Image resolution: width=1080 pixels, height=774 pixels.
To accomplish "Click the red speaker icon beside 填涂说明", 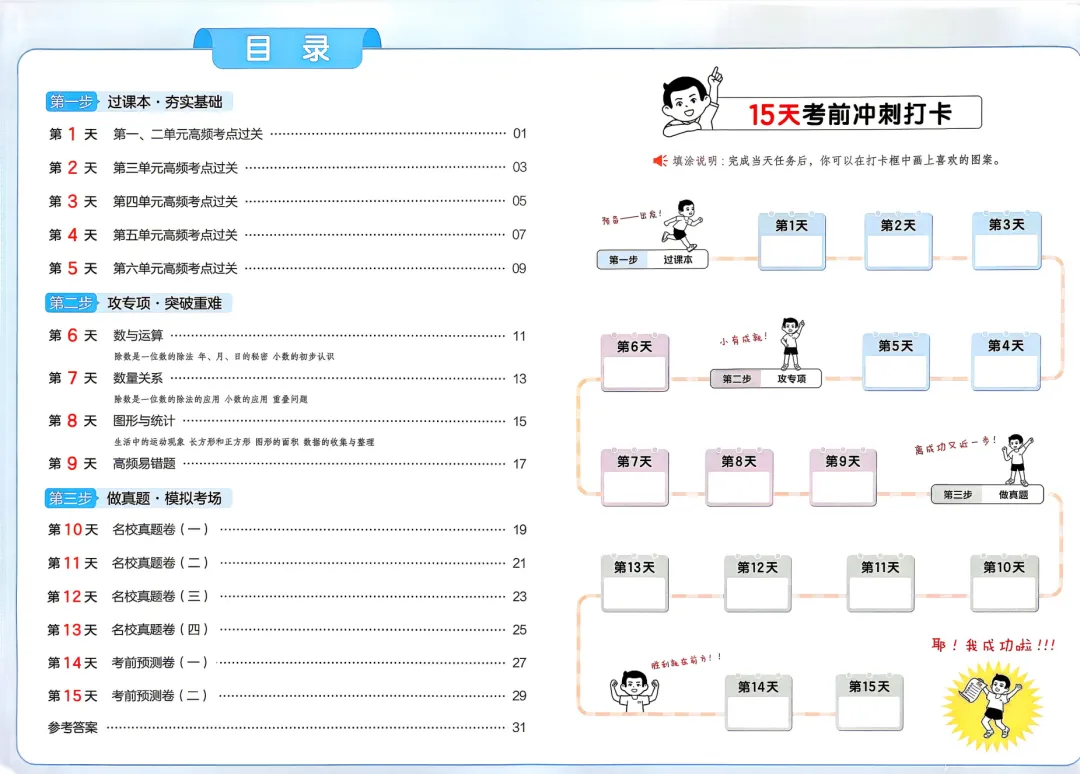I will 660,160.
